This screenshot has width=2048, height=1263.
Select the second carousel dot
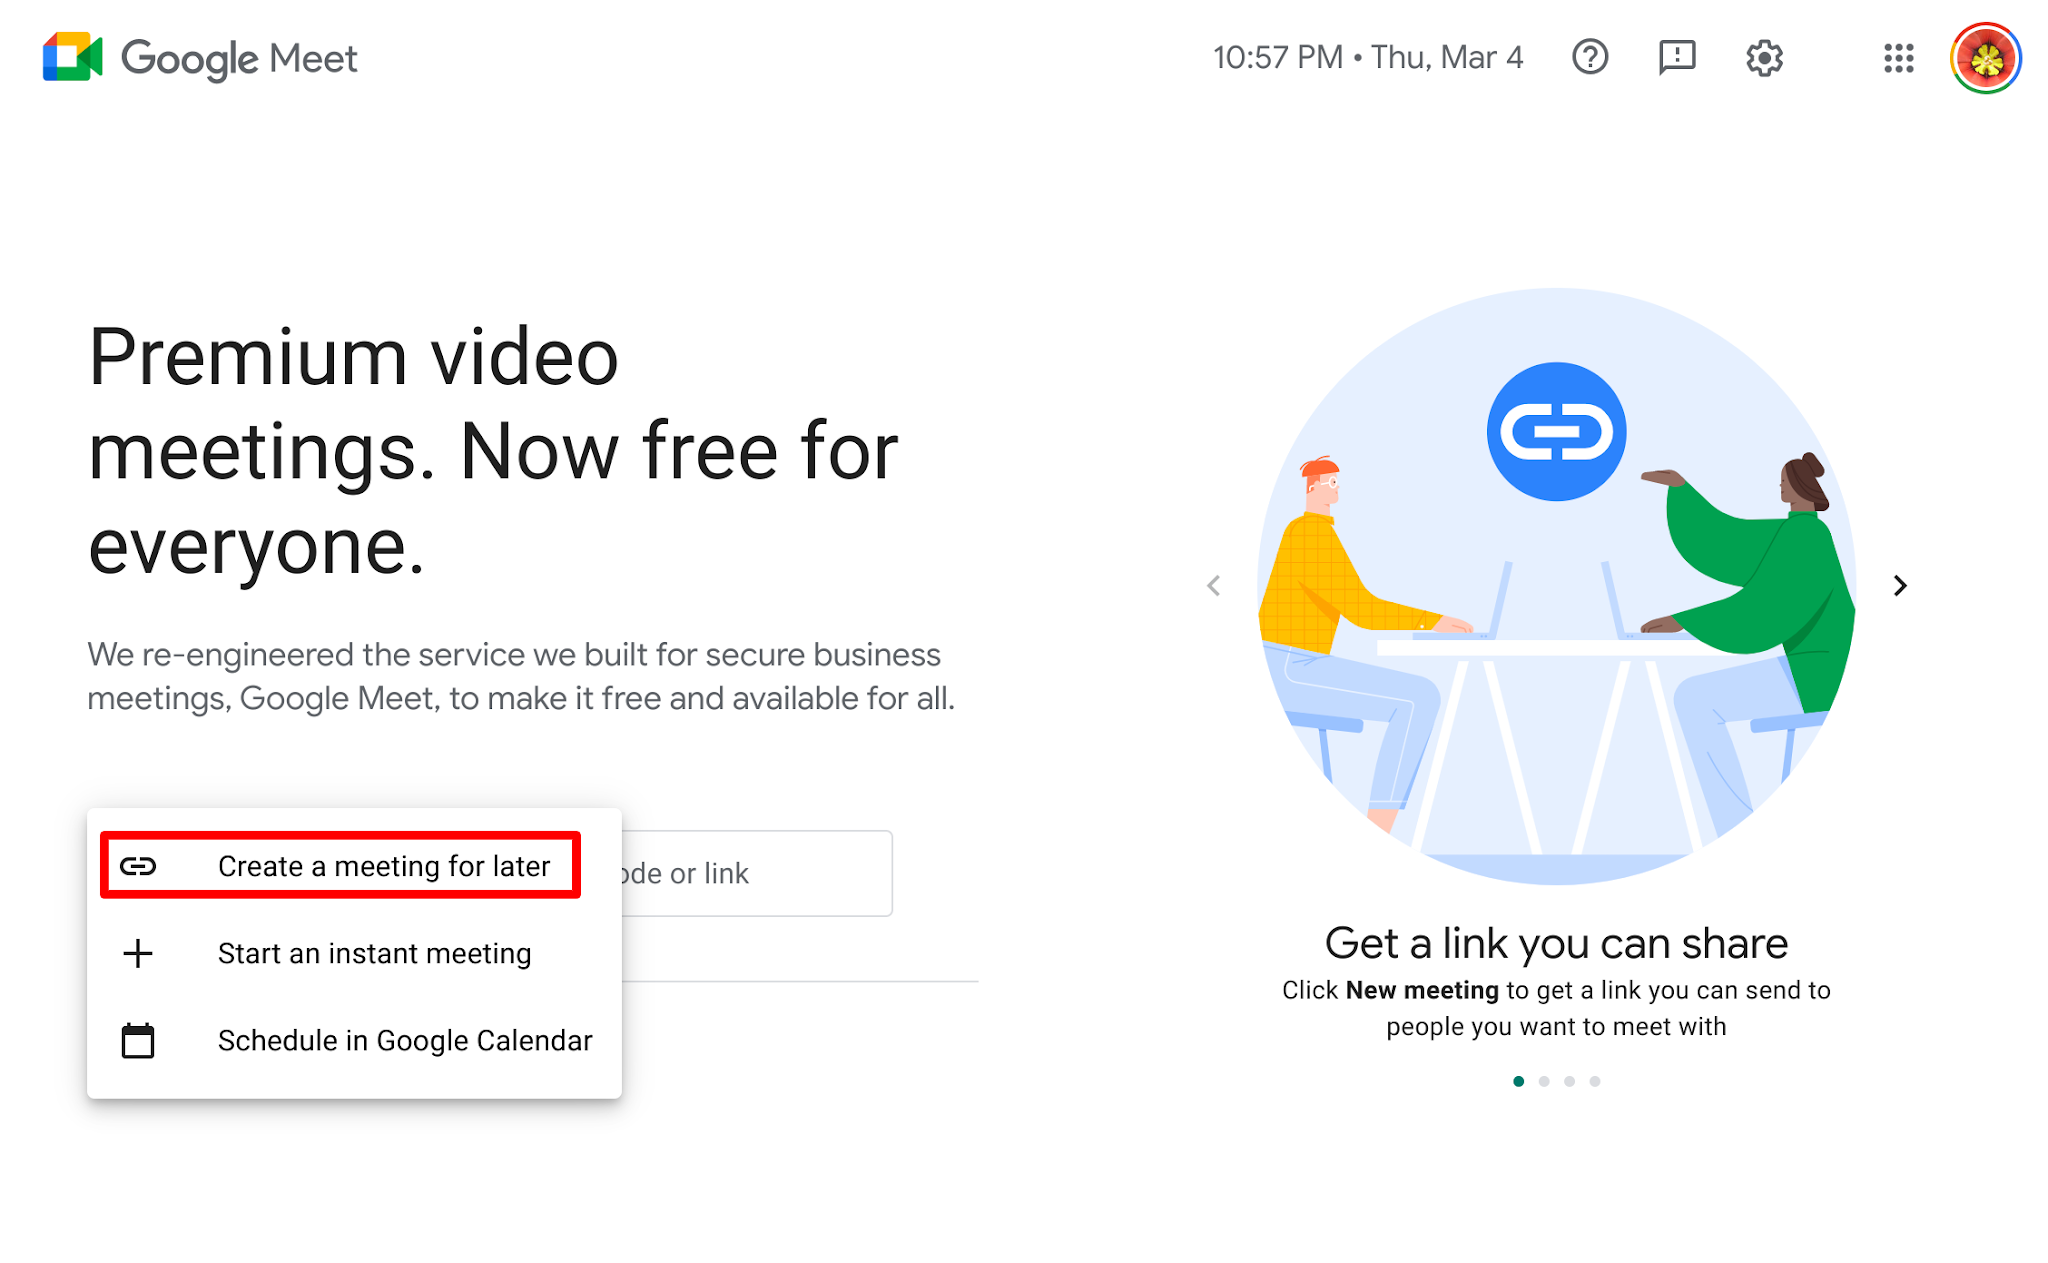[1544, 1080]
